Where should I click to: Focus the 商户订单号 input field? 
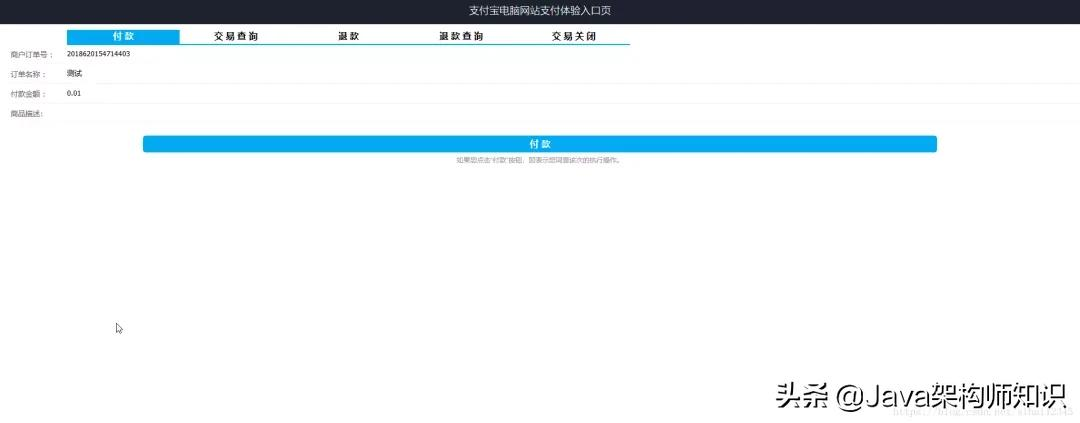[572, 54]
